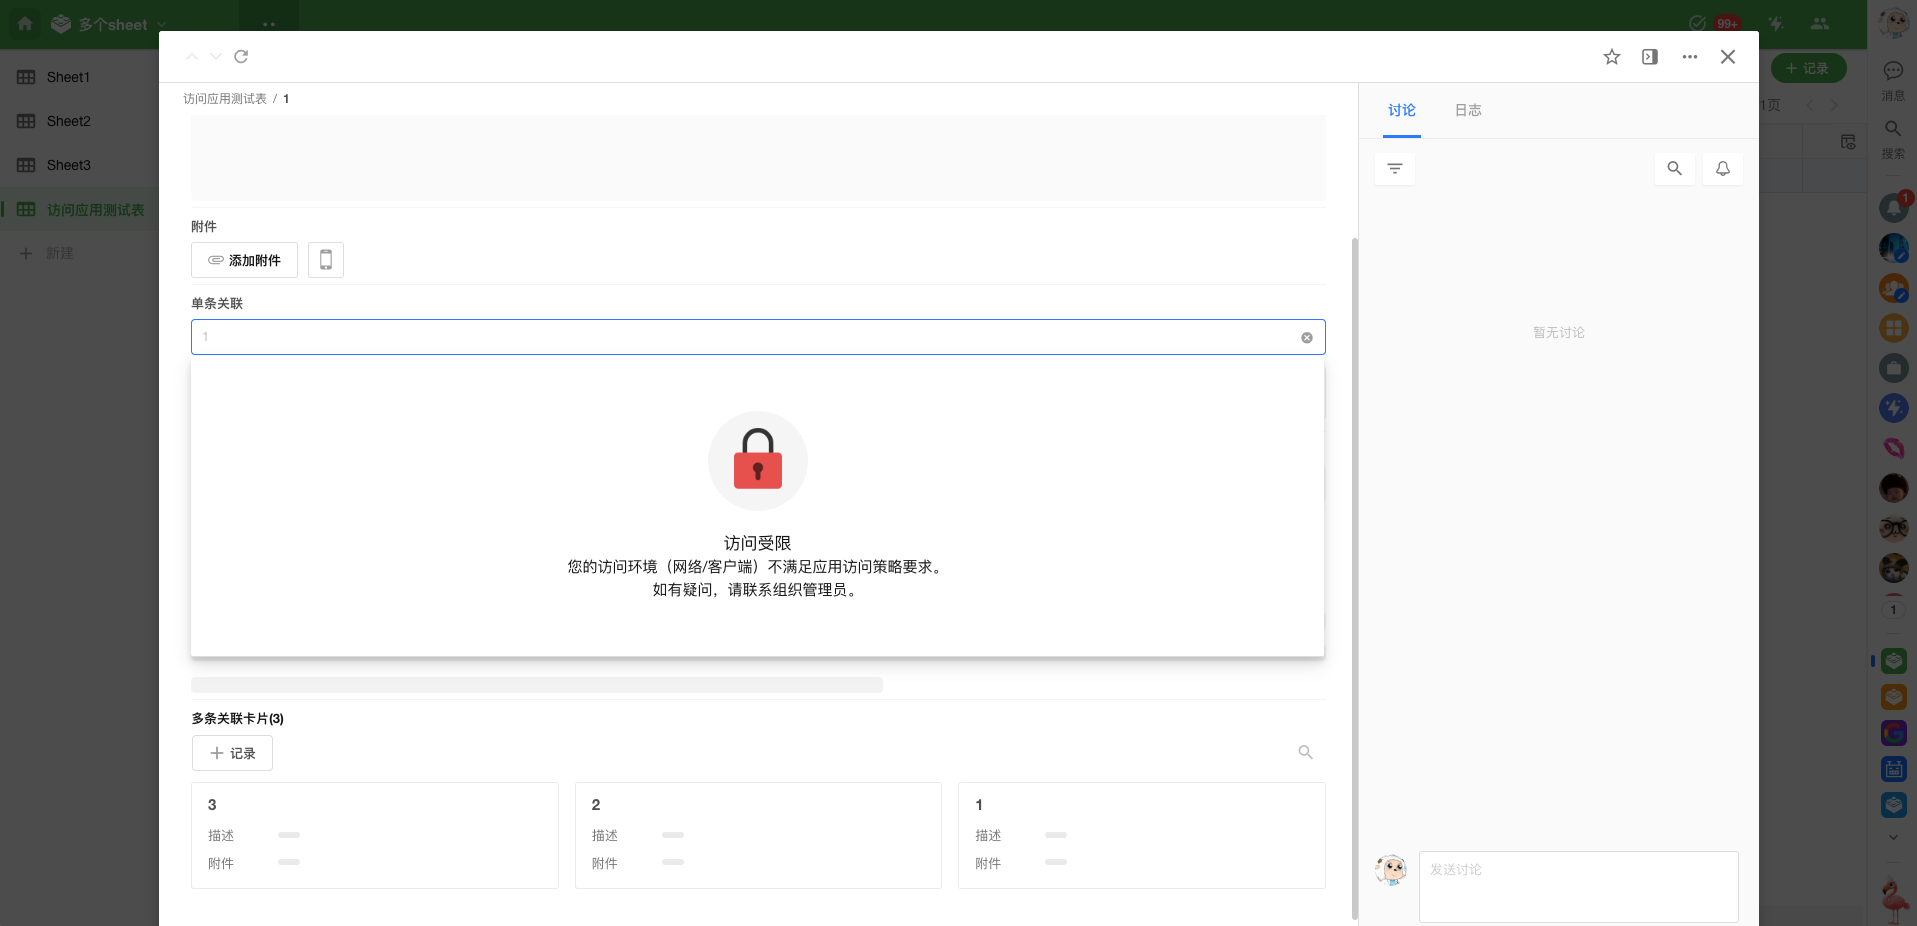Search discussions with the magnifier icon

tap(1674, 169)
